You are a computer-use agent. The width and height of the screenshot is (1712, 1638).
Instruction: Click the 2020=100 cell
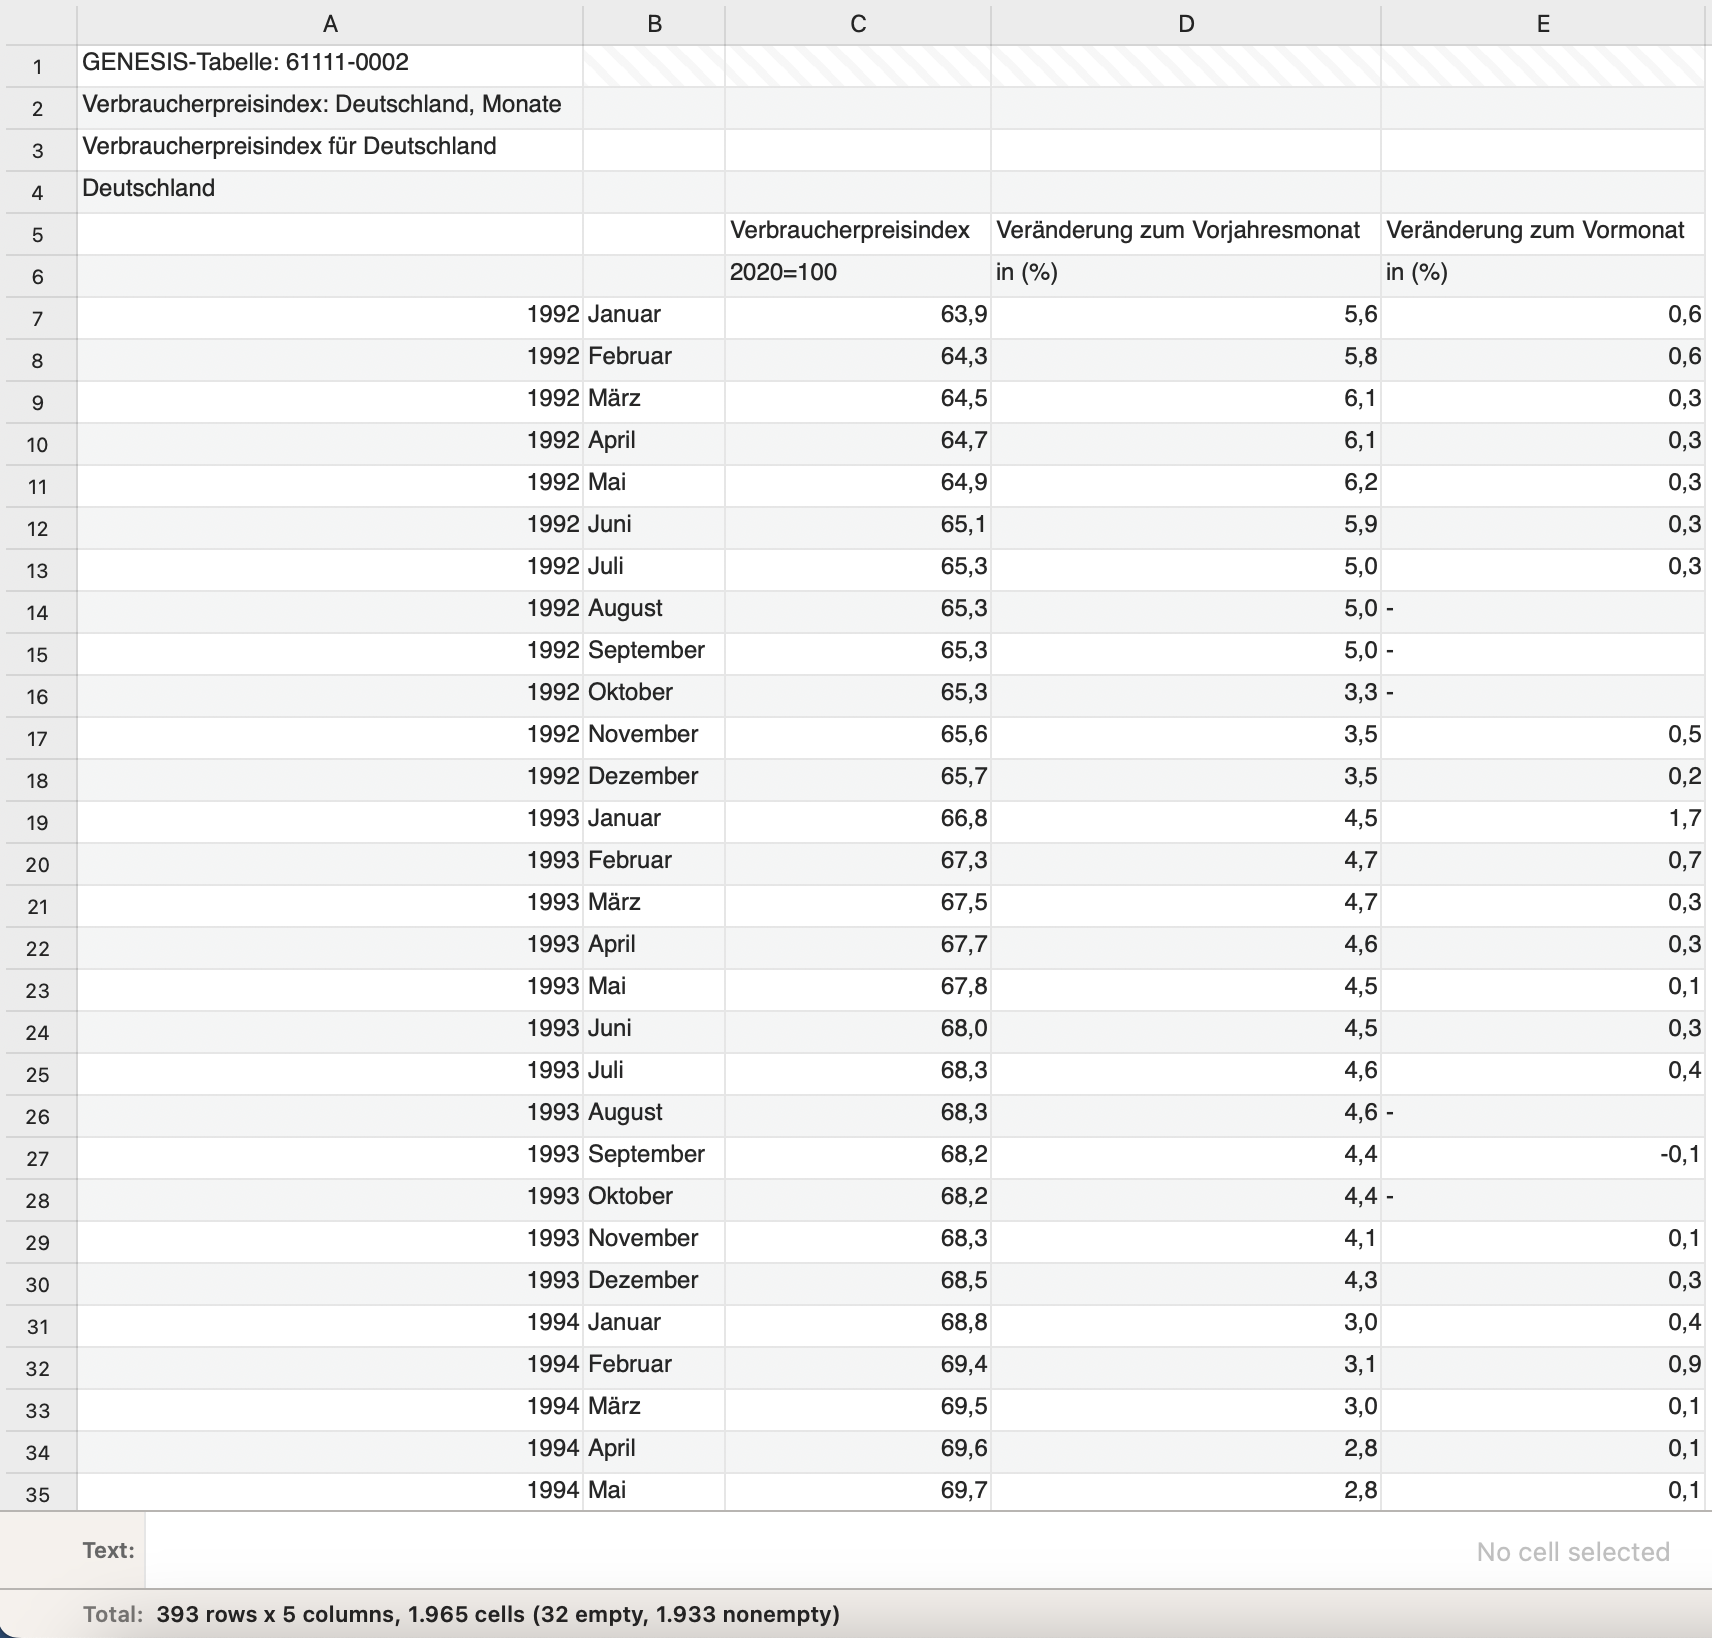(858, 273)
